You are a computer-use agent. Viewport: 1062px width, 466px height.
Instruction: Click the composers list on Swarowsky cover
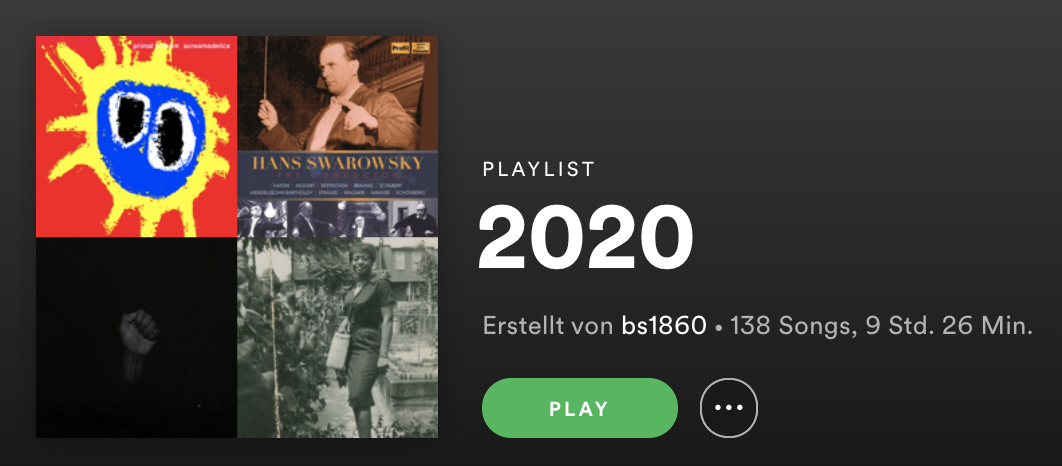click(337, 188)
